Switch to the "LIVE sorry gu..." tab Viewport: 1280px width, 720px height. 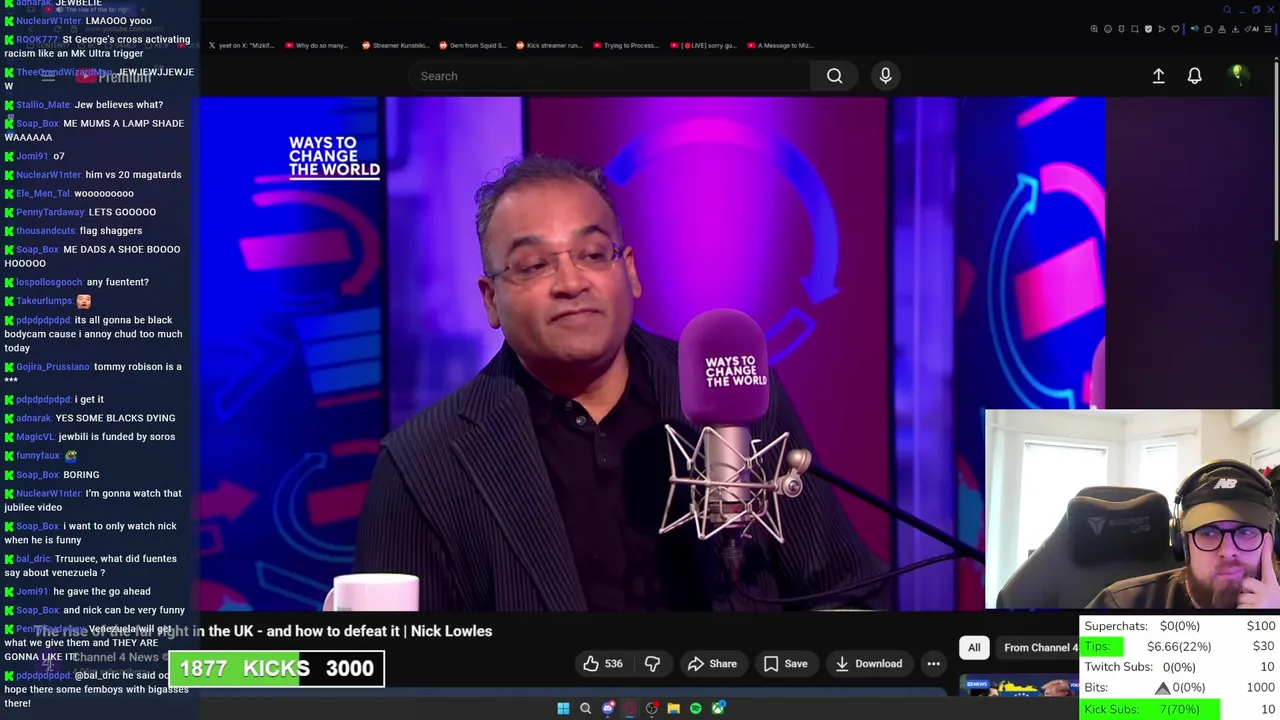click(x=703, y=45)
